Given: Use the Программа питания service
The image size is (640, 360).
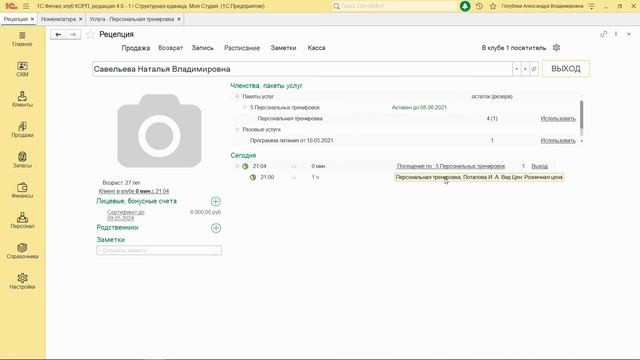Looking at the screenshot, I should [x=558, y=140].
